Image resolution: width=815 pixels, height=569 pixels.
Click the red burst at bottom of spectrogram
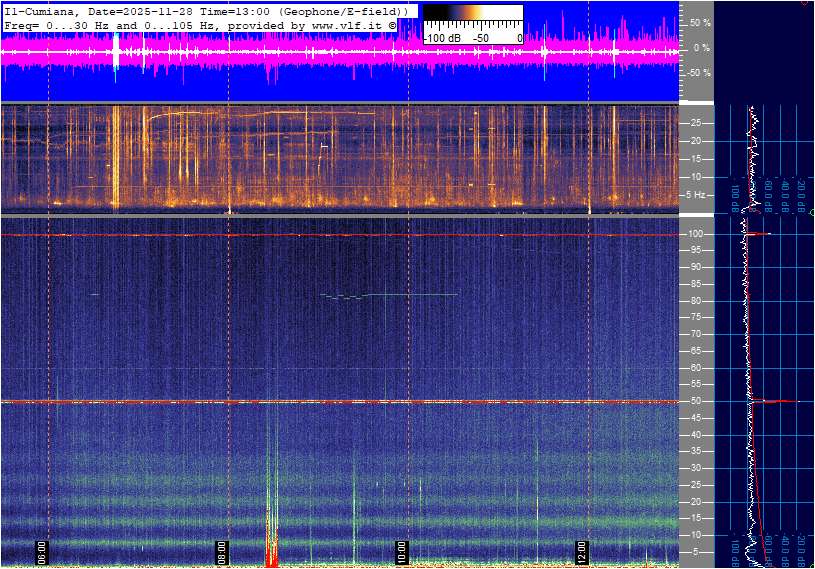[x=271, y=553]
